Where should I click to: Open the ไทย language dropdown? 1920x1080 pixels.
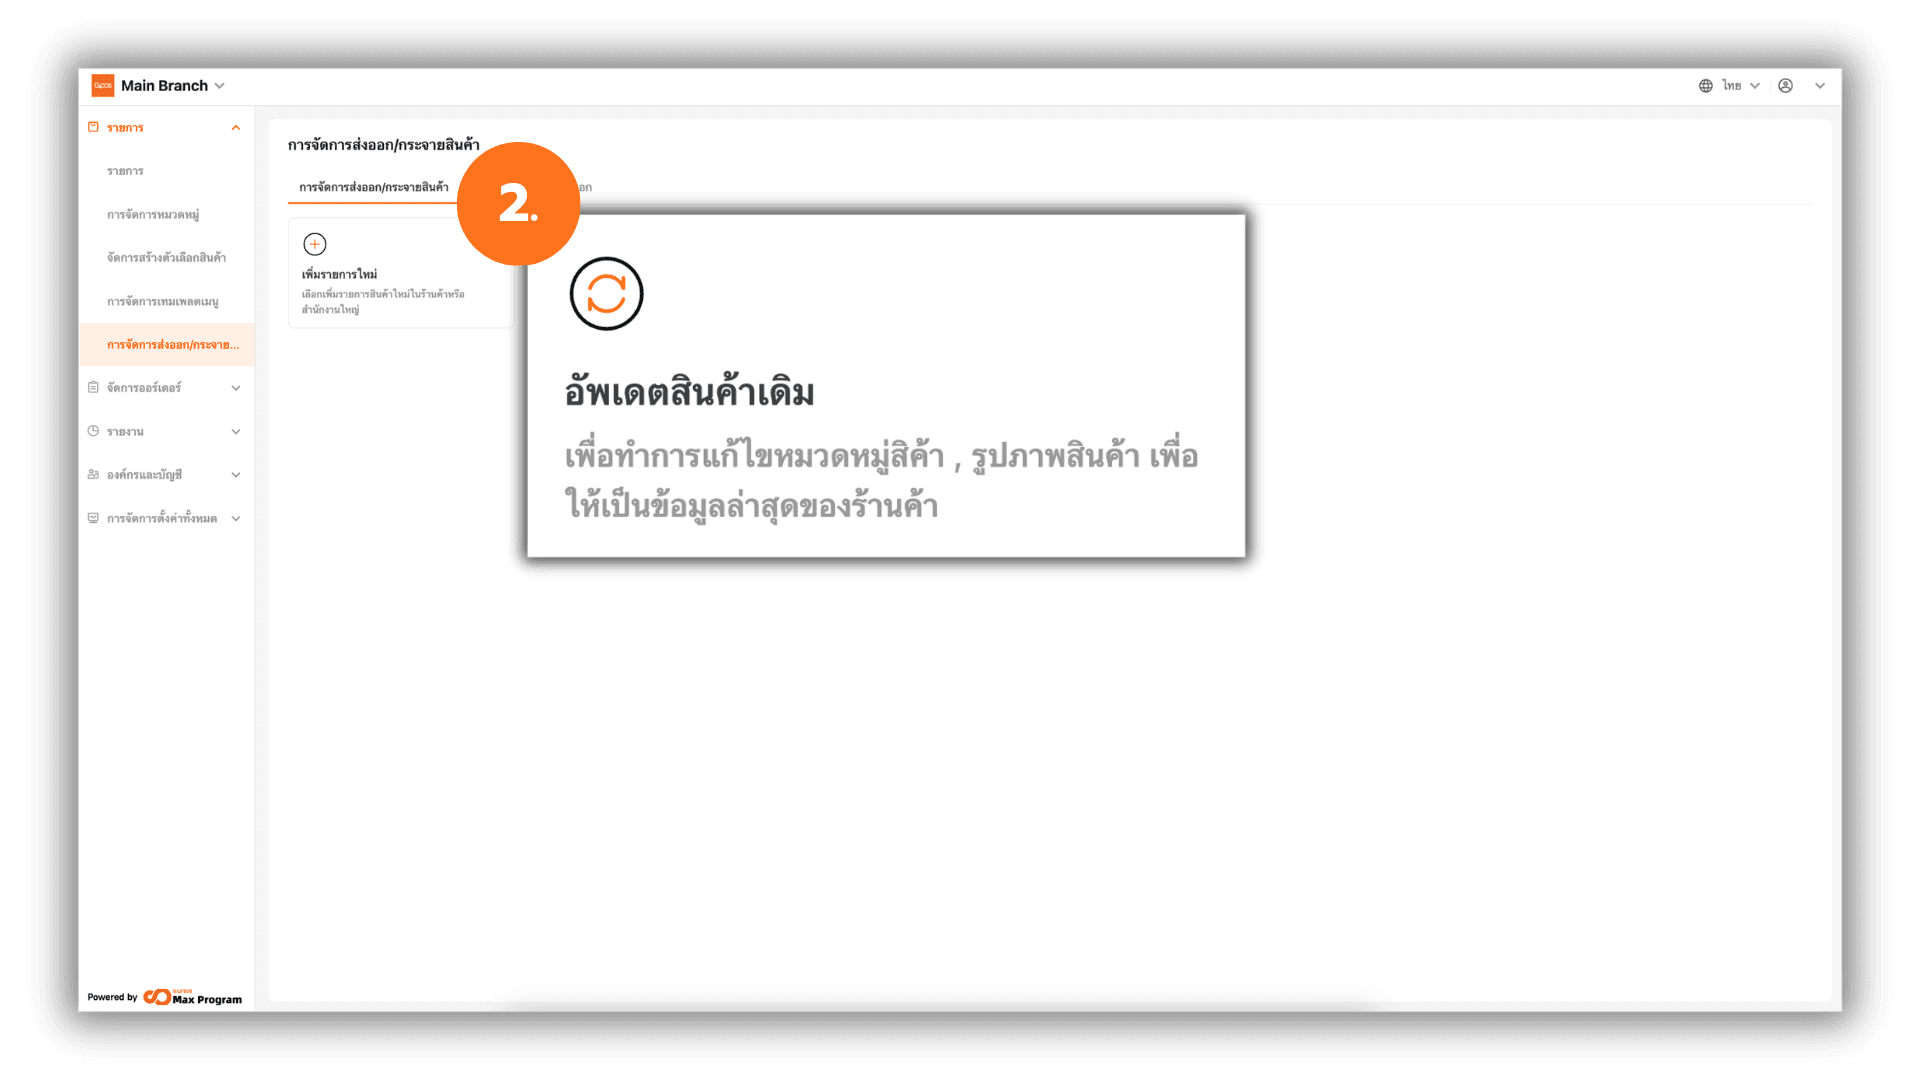point(1741,86)
